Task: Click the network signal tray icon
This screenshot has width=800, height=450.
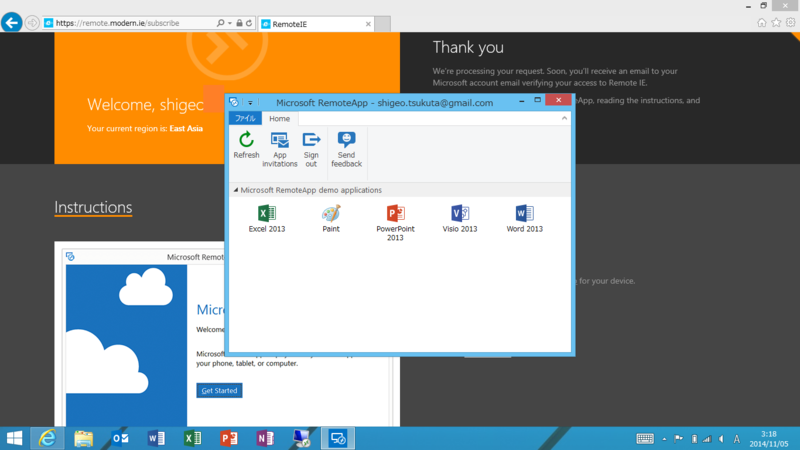Action: click(707, 439)
